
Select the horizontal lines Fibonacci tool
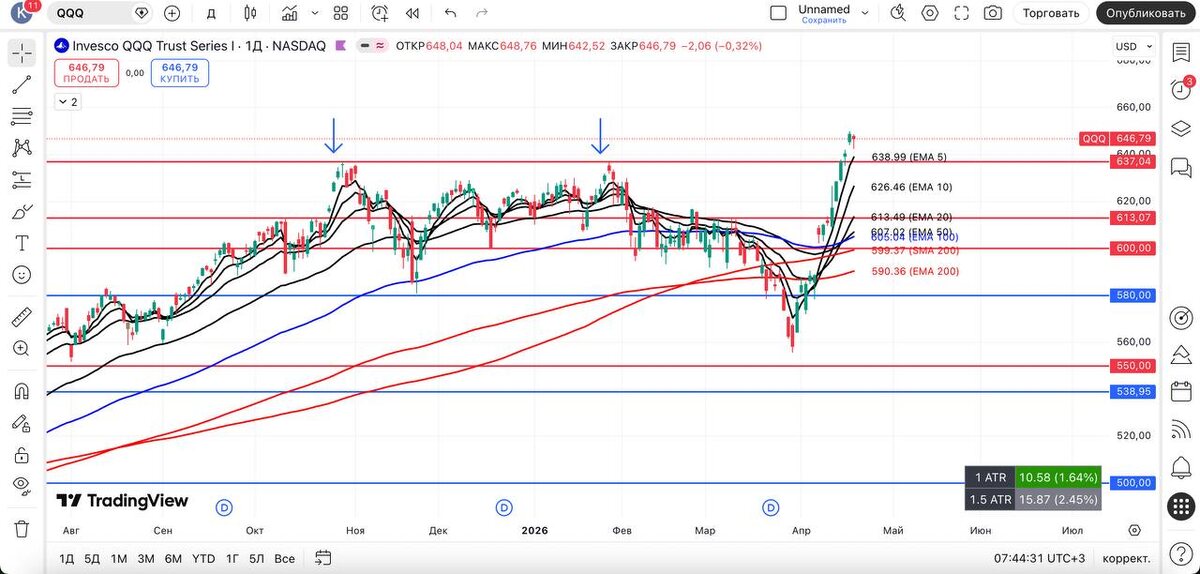tap(22, 117)
